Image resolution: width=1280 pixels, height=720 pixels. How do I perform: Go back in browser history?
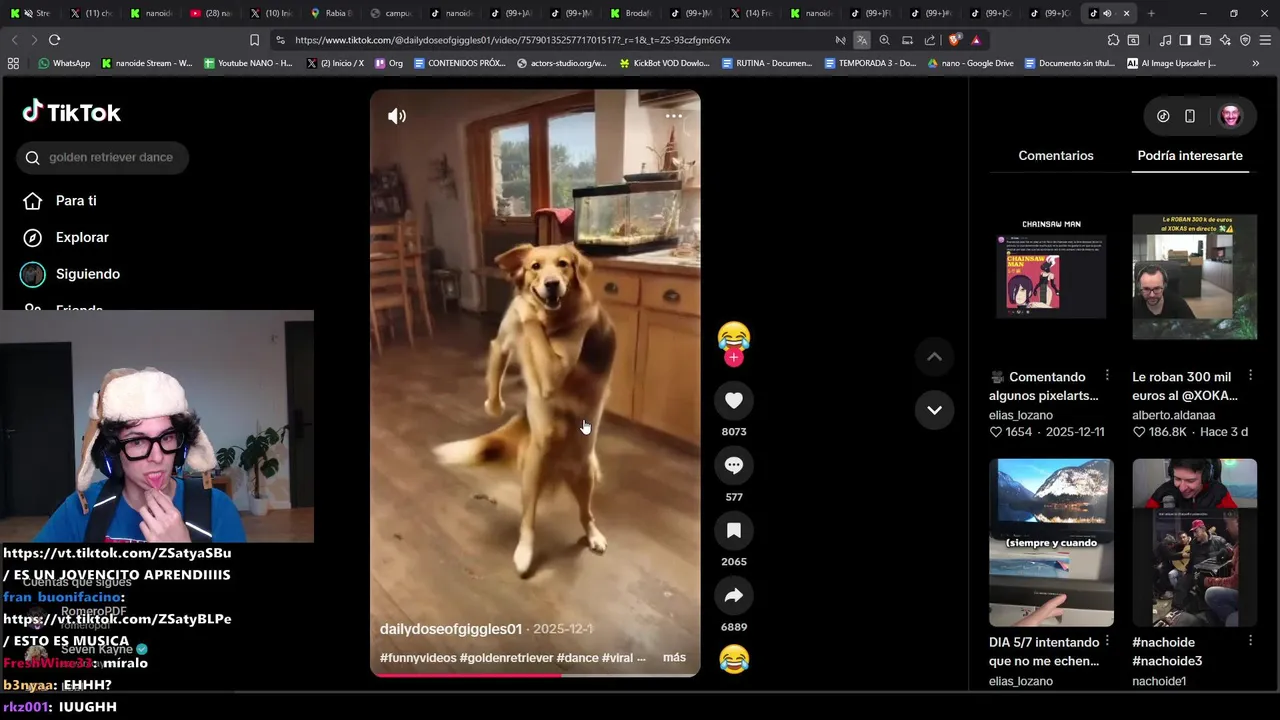click(14, 40)
